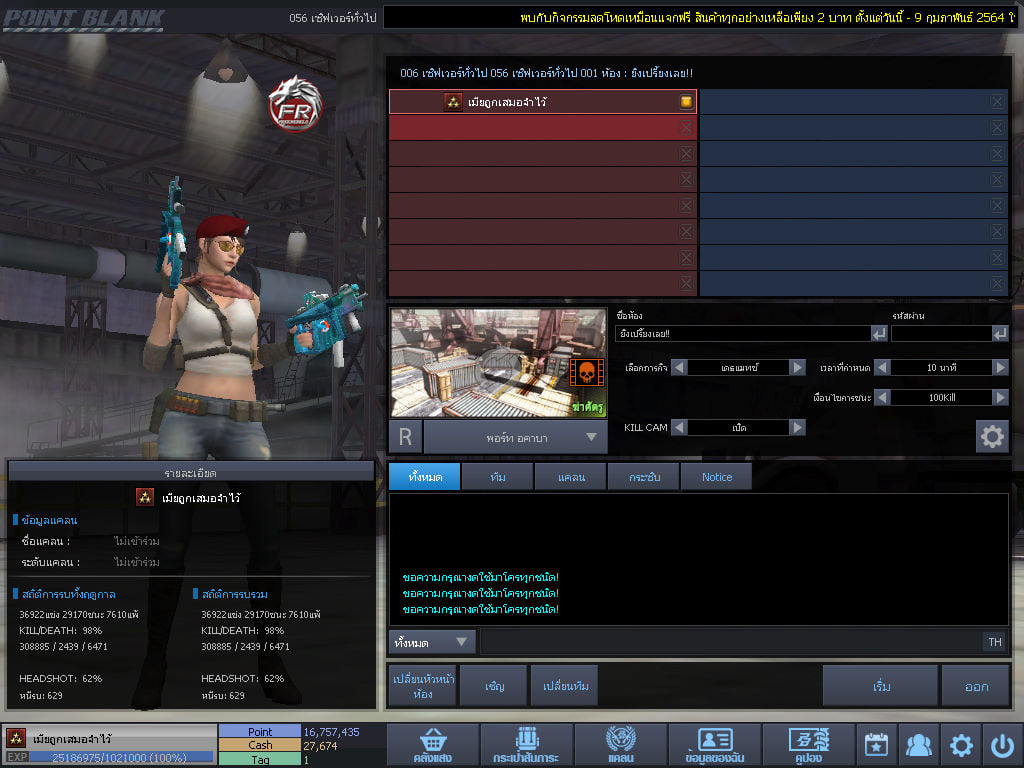
Task: Toggle KILL CAM with right arrow
Action: (x=797, y=427)
